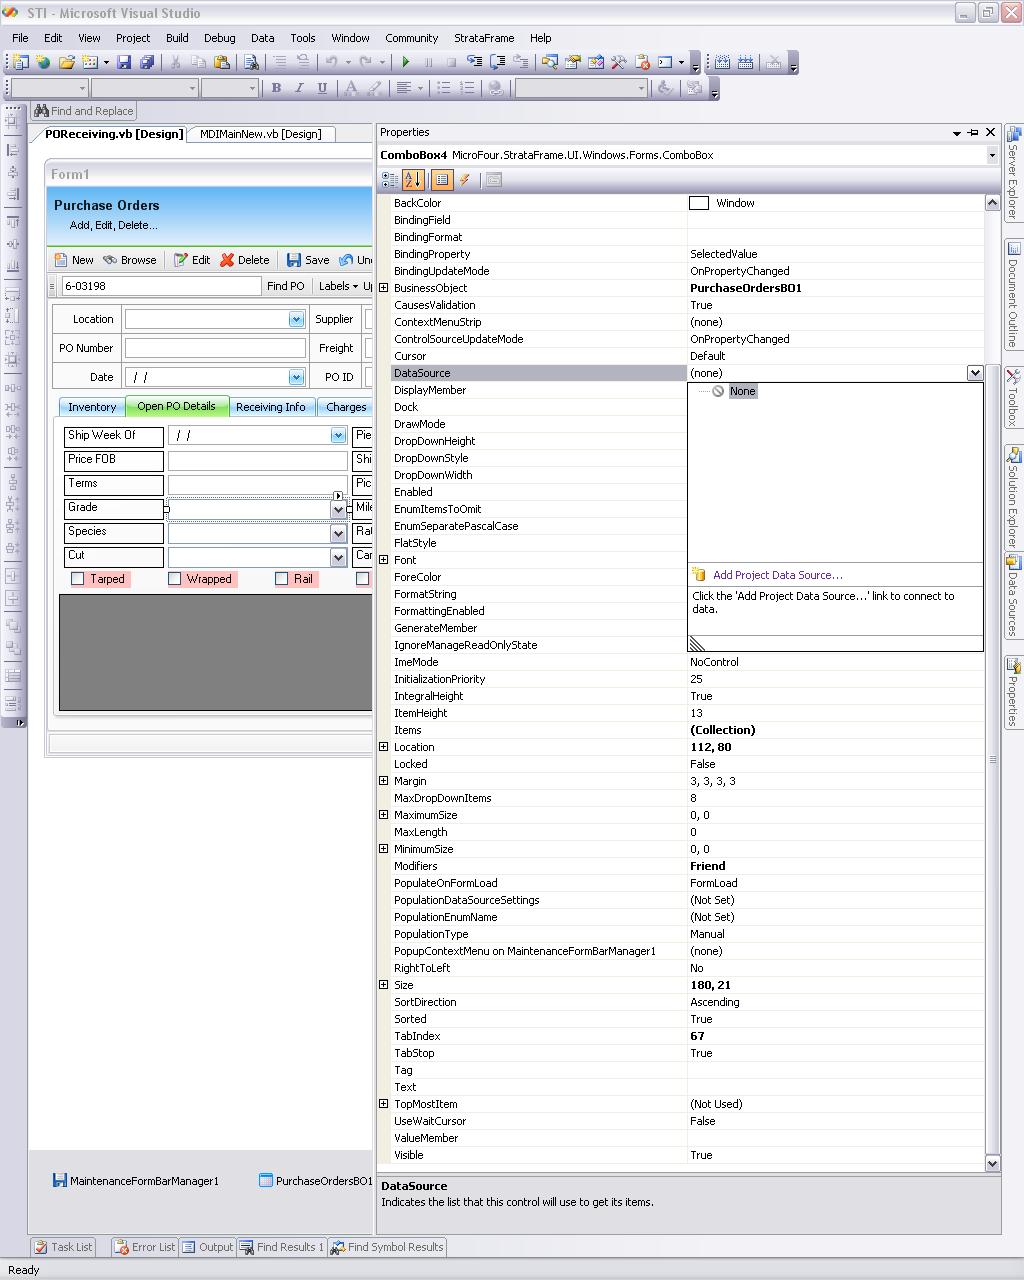Click the Open File folder icon
Screen dimensions: 1024x1280
(66, 62)
